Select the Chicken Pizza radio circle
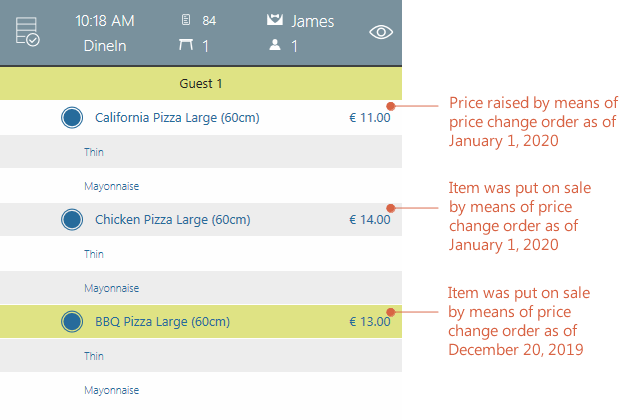Viewport: 630px width, 420px height. click(71, 219)
